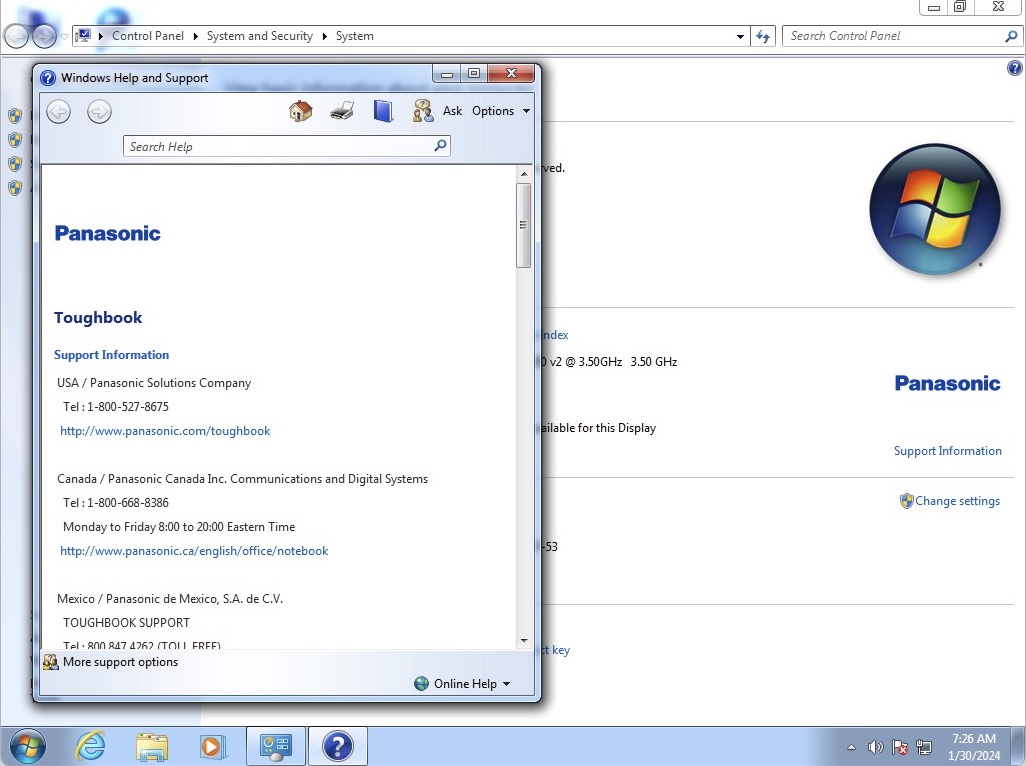The image size is (1026, 766).
Task: Click the Help content vertical scrollbar
Action: 524,225
